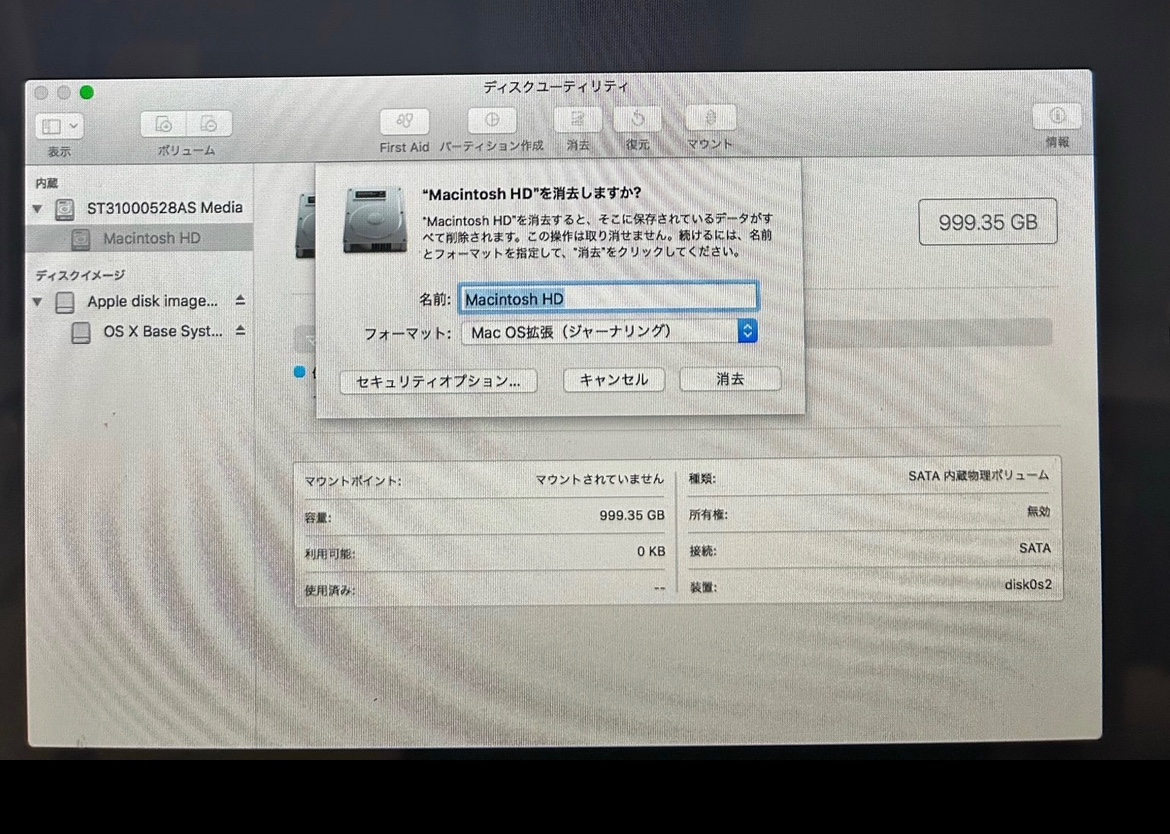The width and height of the screenshot is (1170, 834).
Task: Click the 復元 restore toolbar icon
Action: click(637, 118)
